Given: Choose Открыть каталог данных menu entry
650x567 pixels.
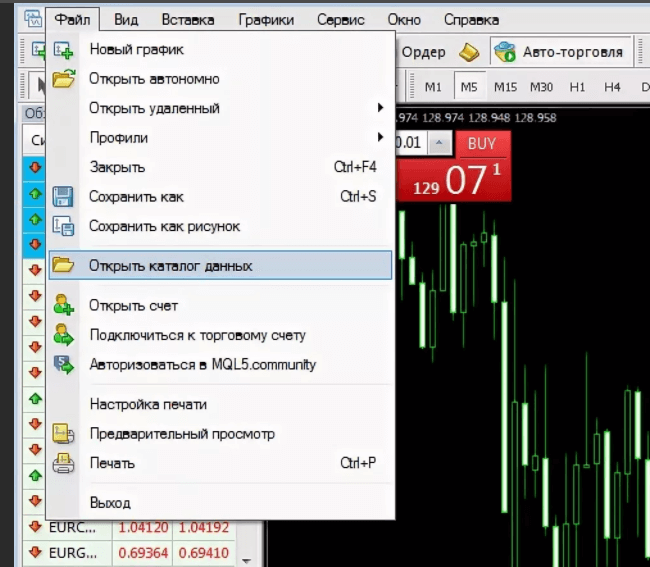Looking at the screenshot, I should pyautogui.click(x=170, y=266).
